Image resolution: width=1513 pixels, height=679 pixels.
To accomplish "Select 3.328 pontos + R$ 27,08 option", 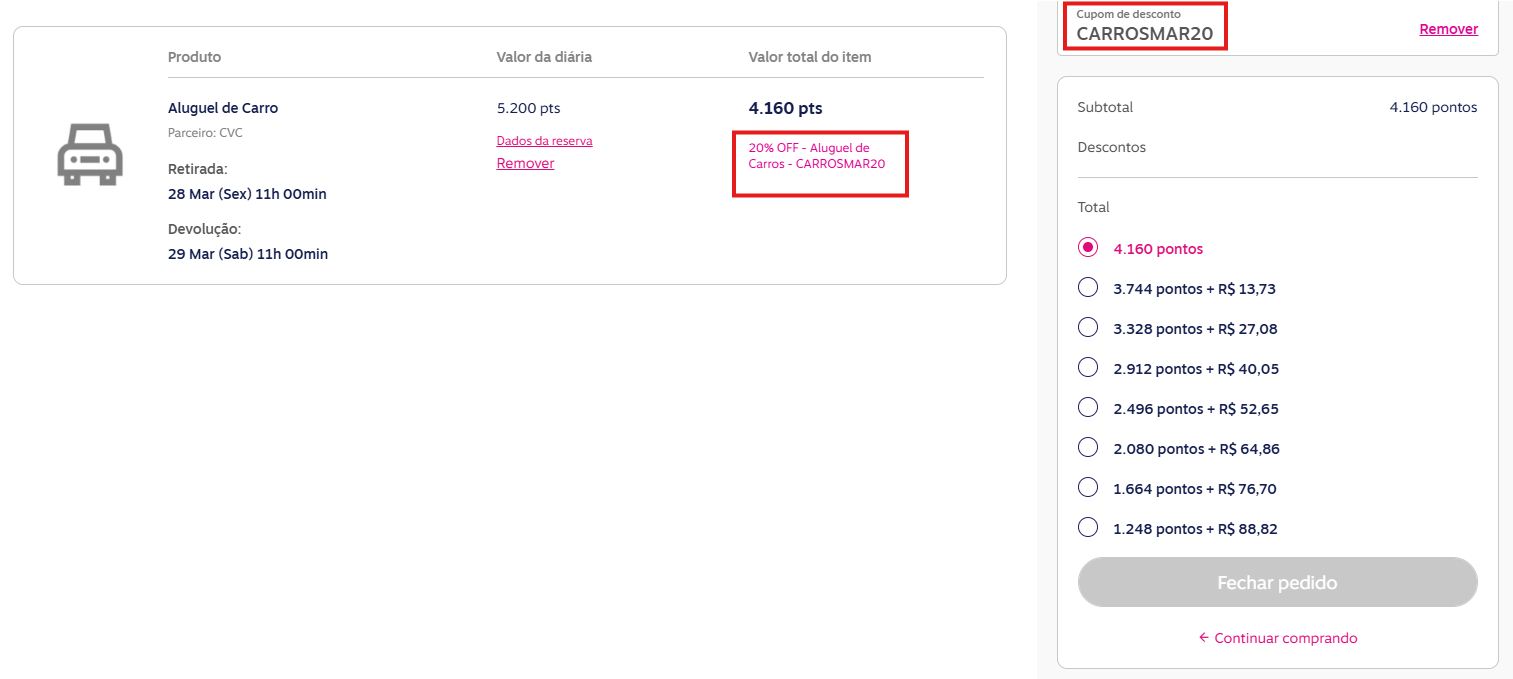I will coord(1088,328).
